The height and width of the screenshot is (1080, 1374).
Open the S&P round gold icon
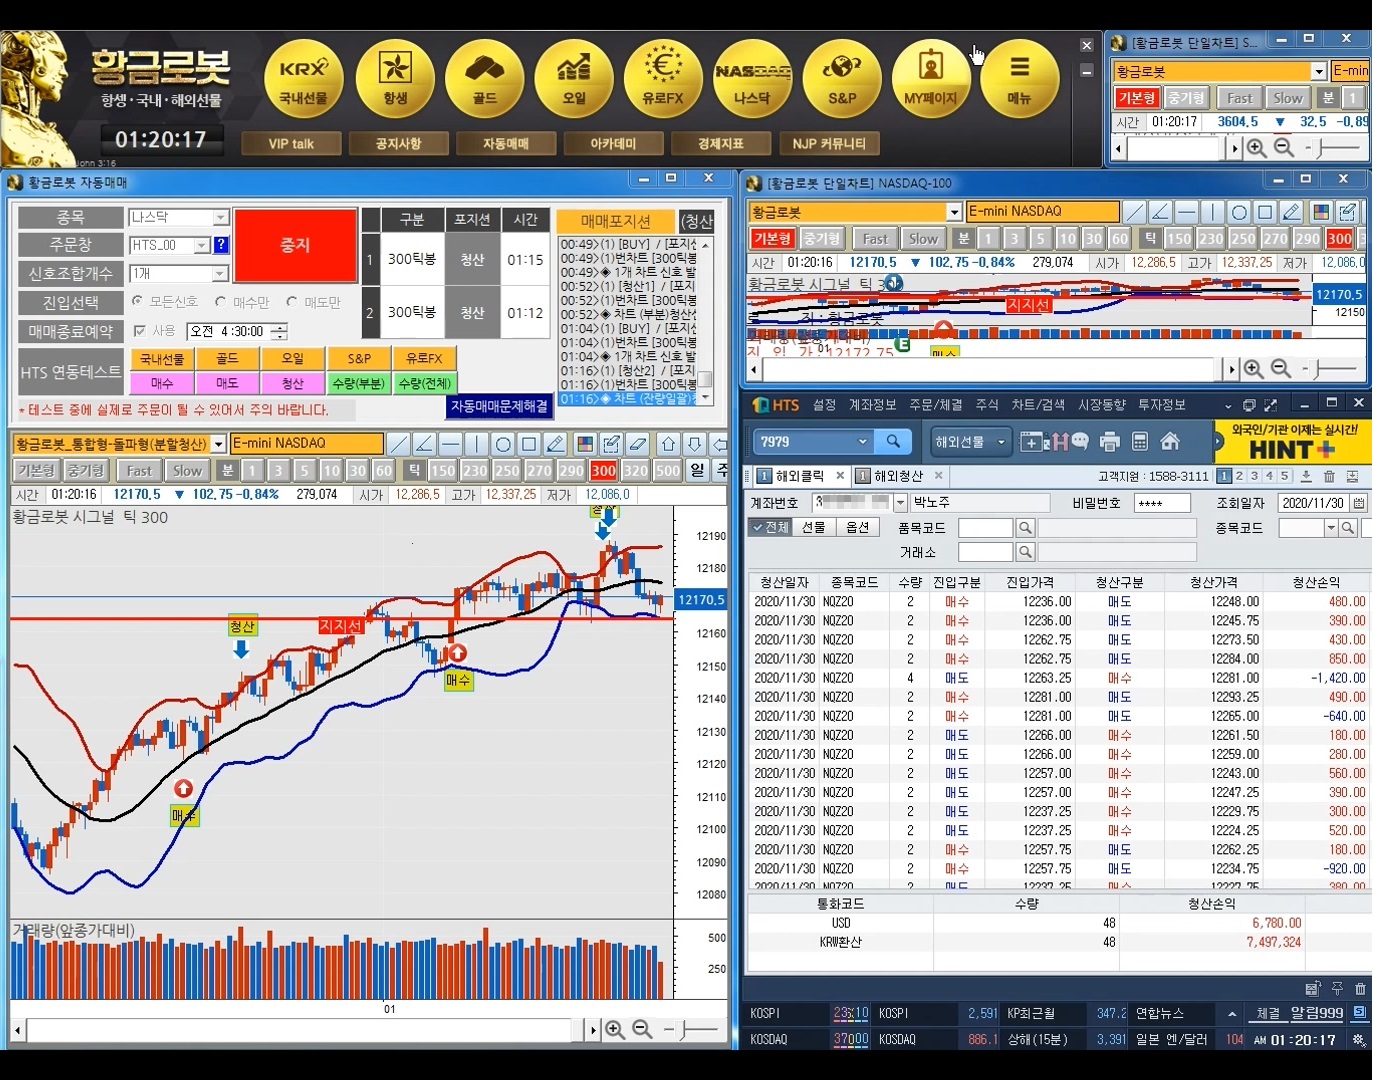[842, 78]
